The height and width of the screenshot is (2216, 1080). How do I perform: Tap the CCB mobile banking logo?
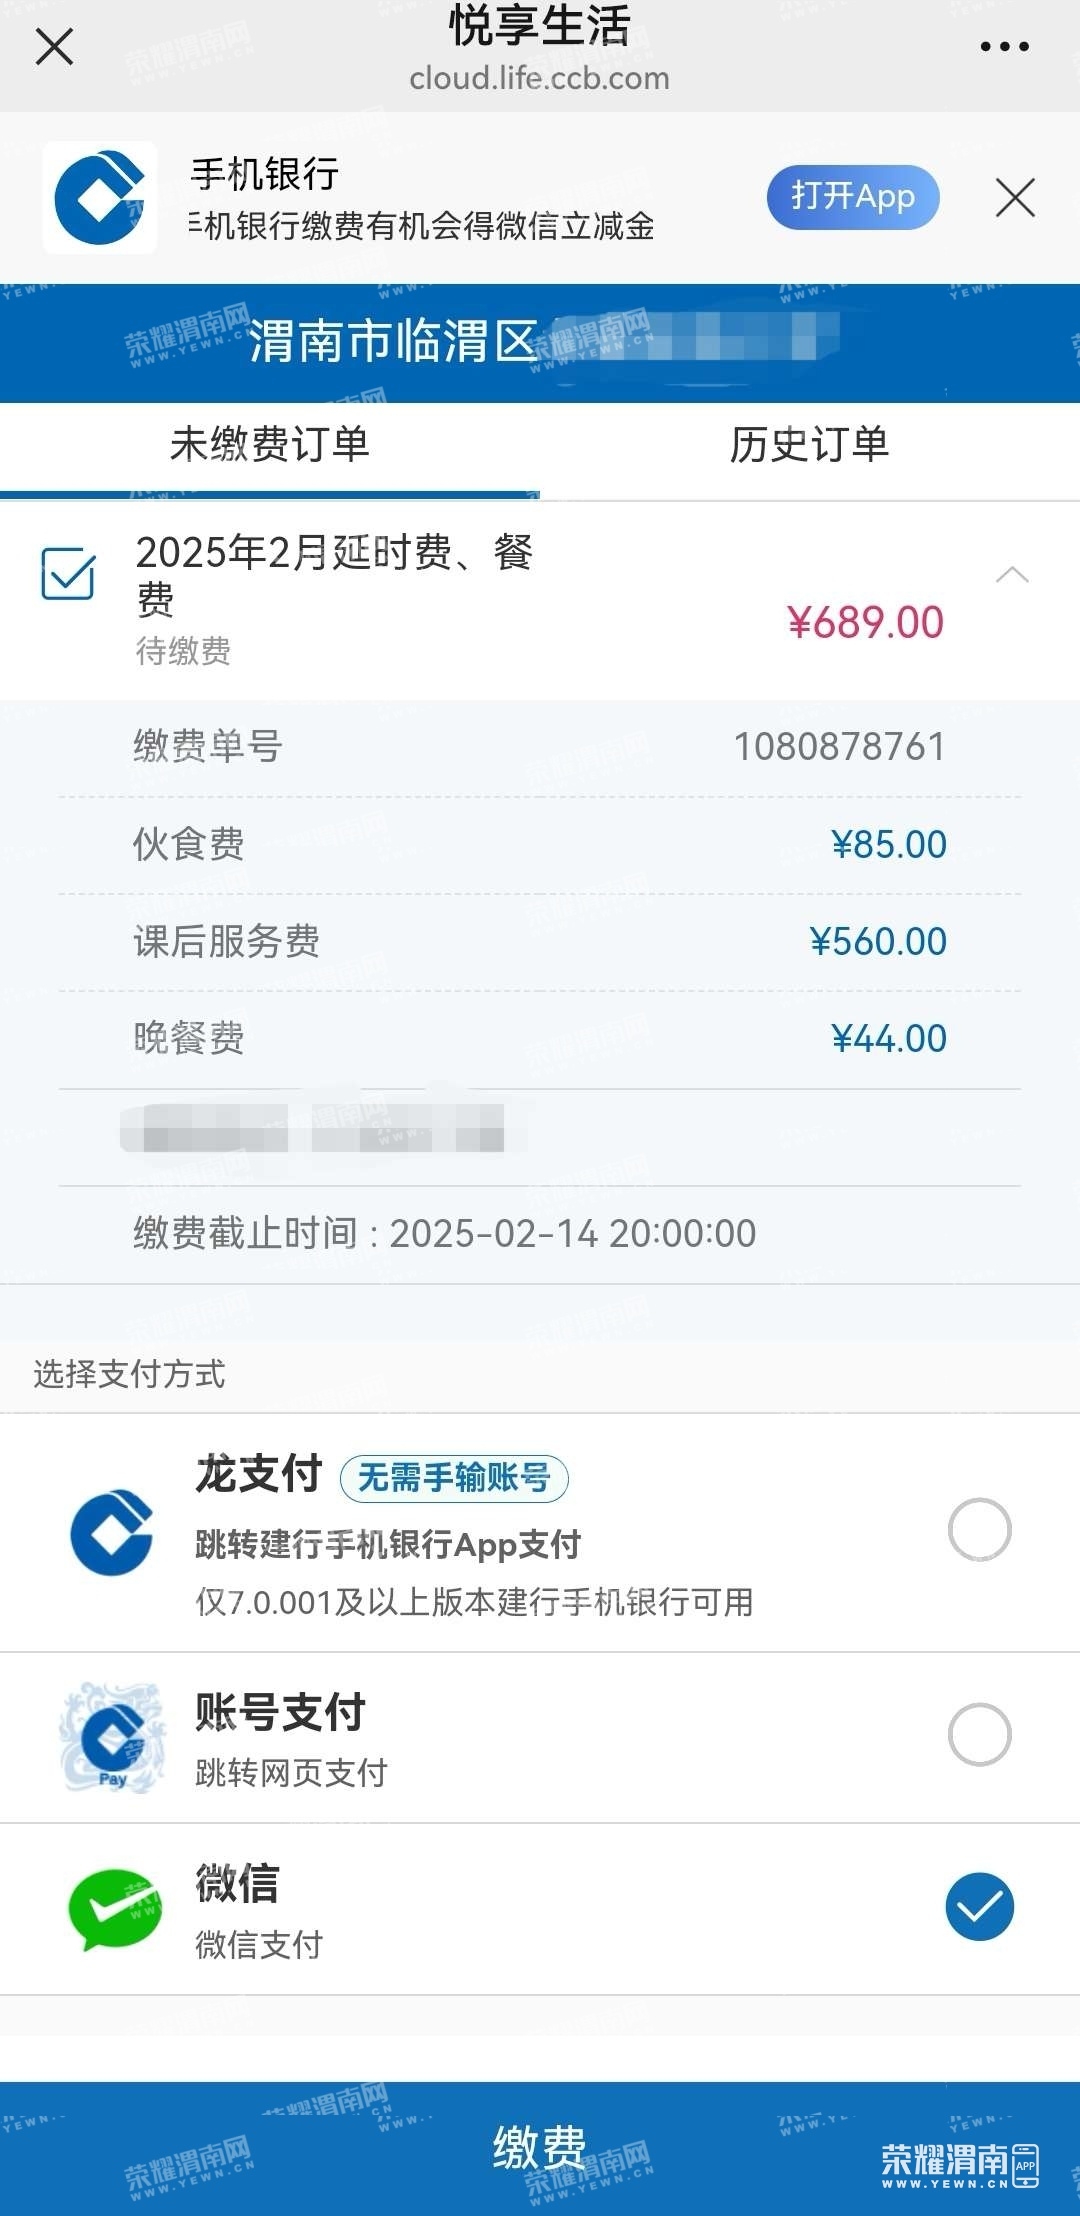[100, 197]
